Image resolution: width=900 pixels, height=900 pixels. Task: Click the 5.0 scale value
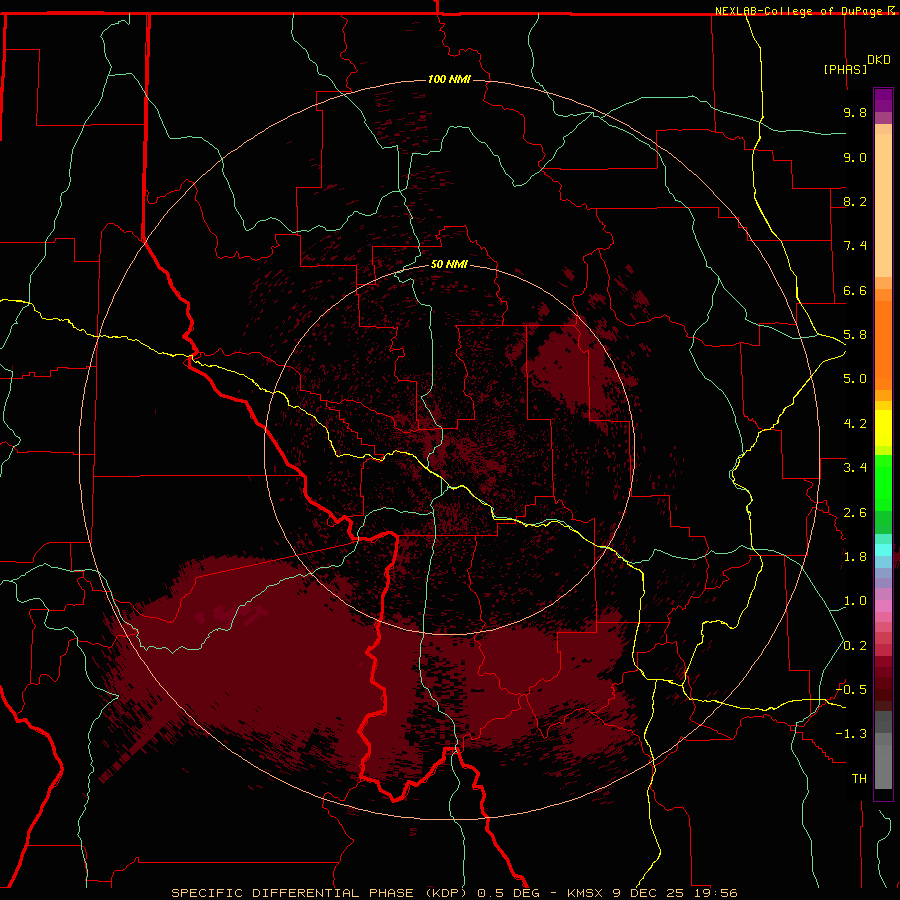pyautogui.click(x=855, y=379)
